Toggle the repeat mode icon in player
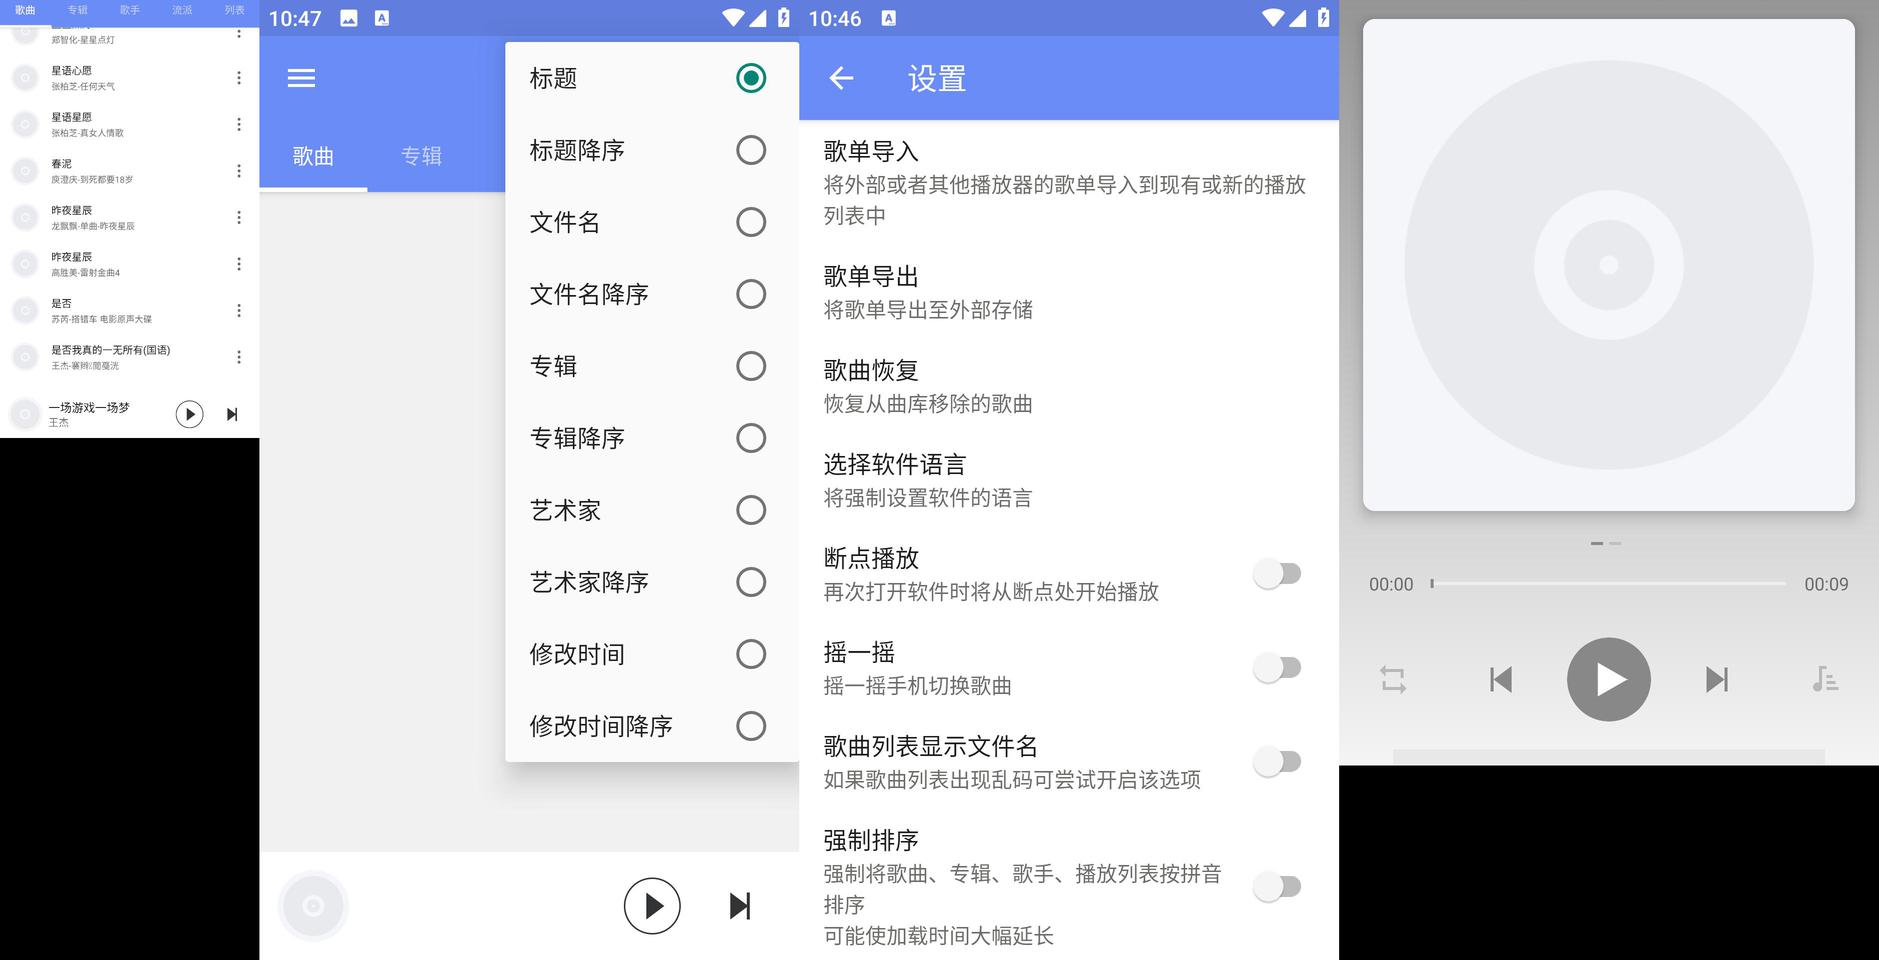 tap(1393, 680)
